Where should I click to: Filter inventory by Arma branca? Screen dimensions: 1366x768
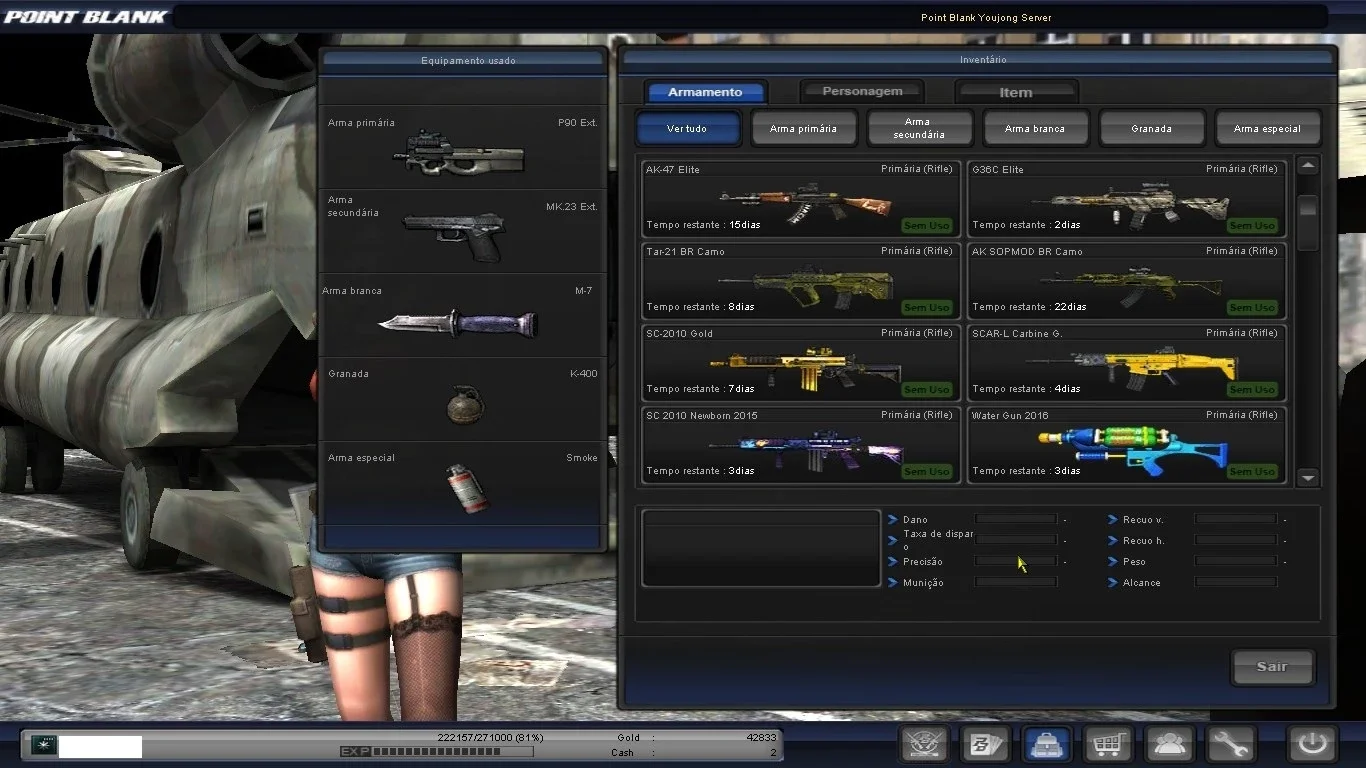(x=1035, y=128)
